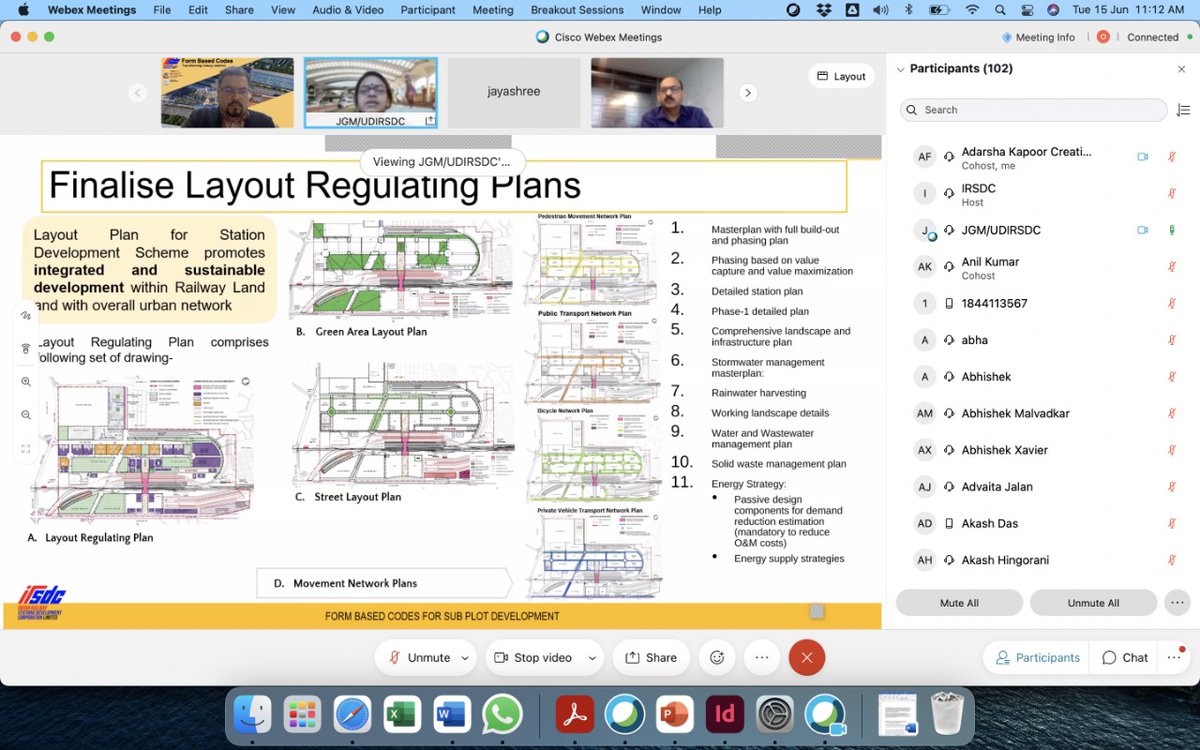1200x750 pixels.
Task: Open the Layout options dropdown
Action: click(841, 76)
